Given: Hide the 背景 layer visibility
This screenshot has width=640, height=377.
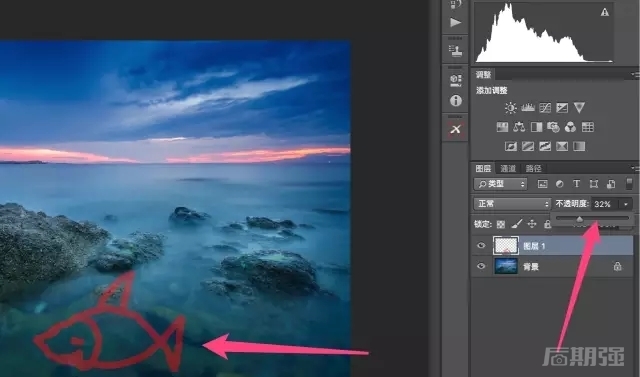Looking at the screenshot, I should (x=481, y=266).
